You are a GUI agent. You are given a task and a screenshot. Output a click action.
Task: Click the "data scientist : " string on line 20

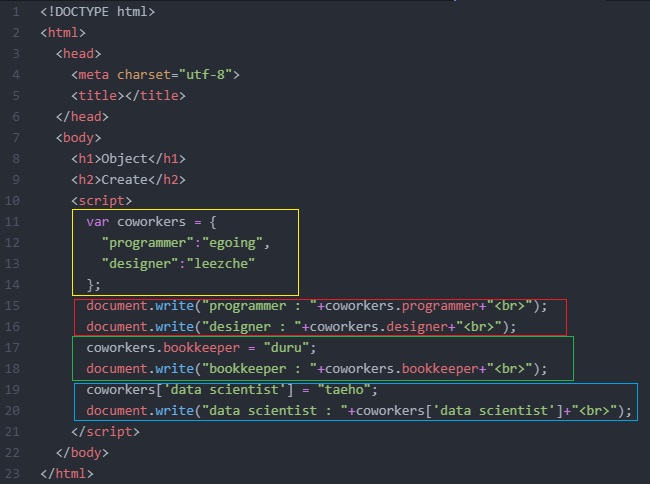(x=274, y=411)
